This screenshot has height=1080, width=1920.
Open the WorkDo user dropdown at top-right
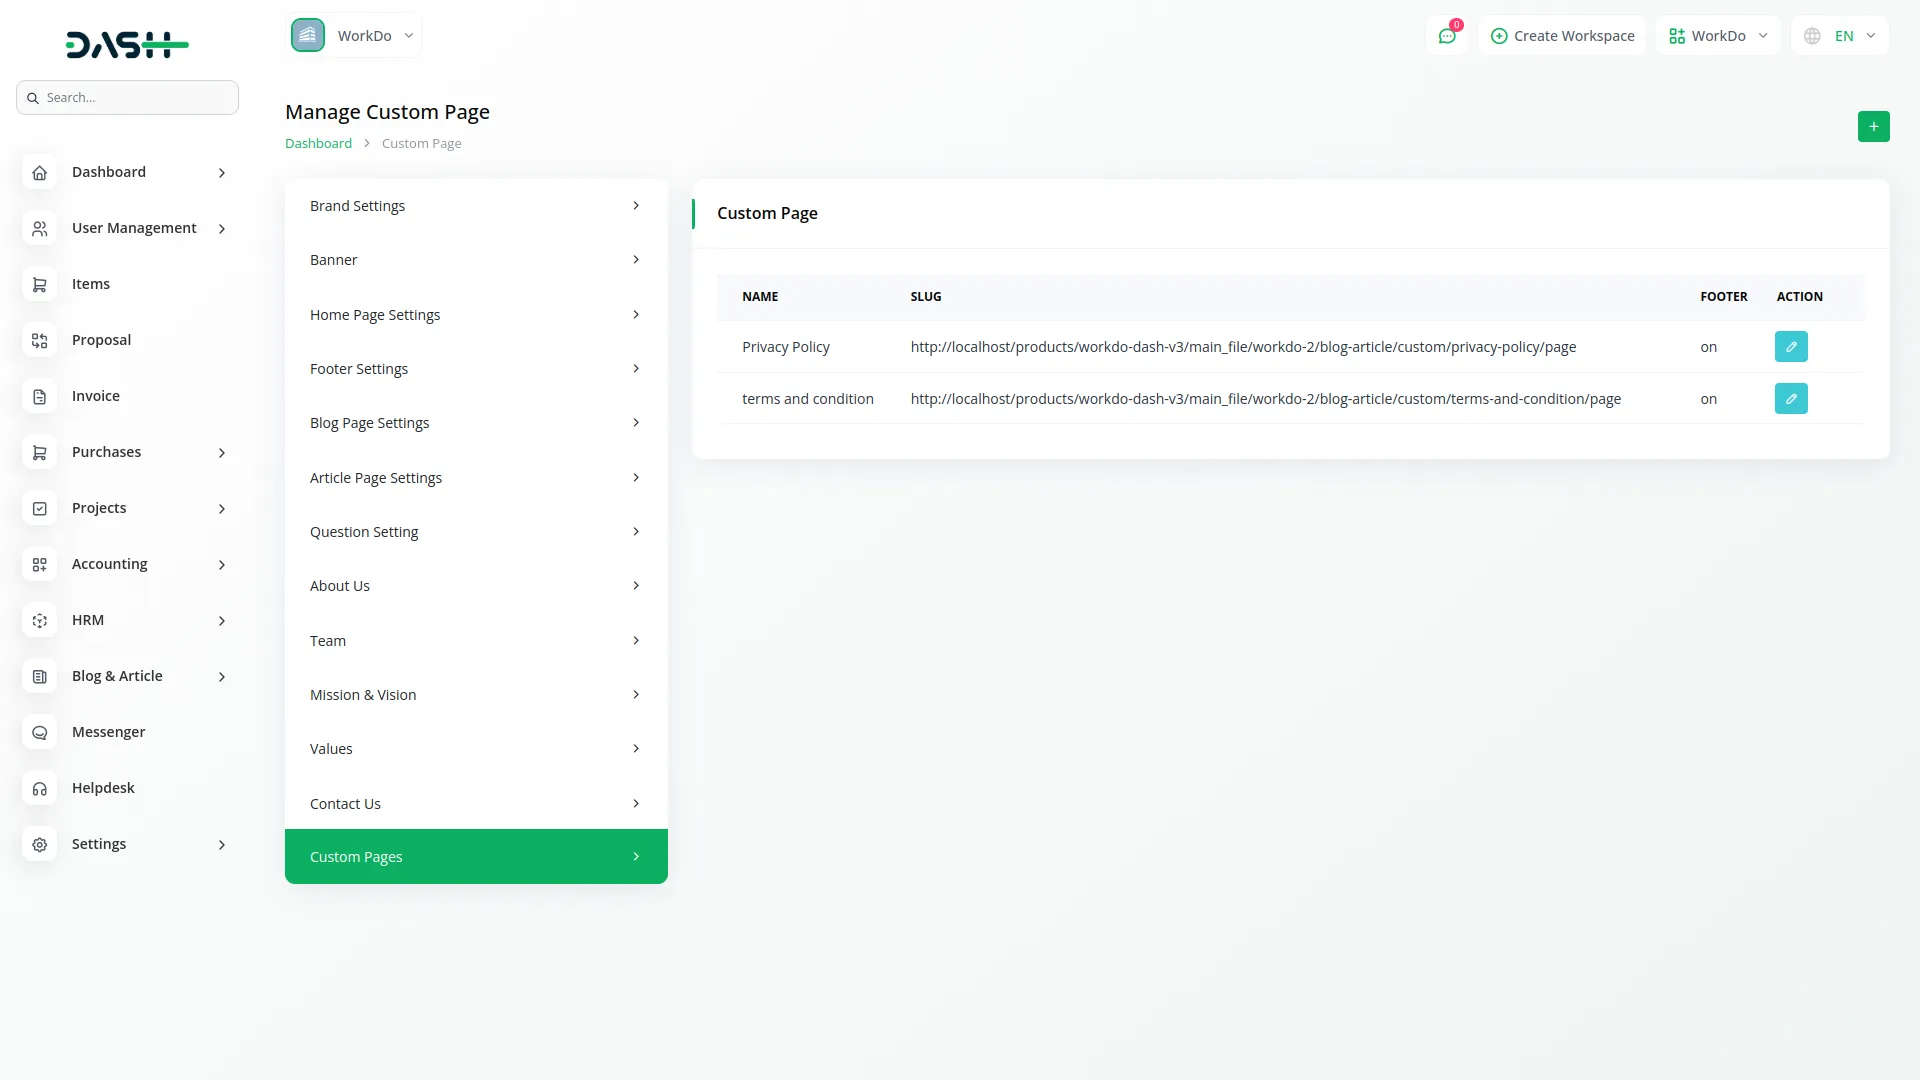(1717, 36)
